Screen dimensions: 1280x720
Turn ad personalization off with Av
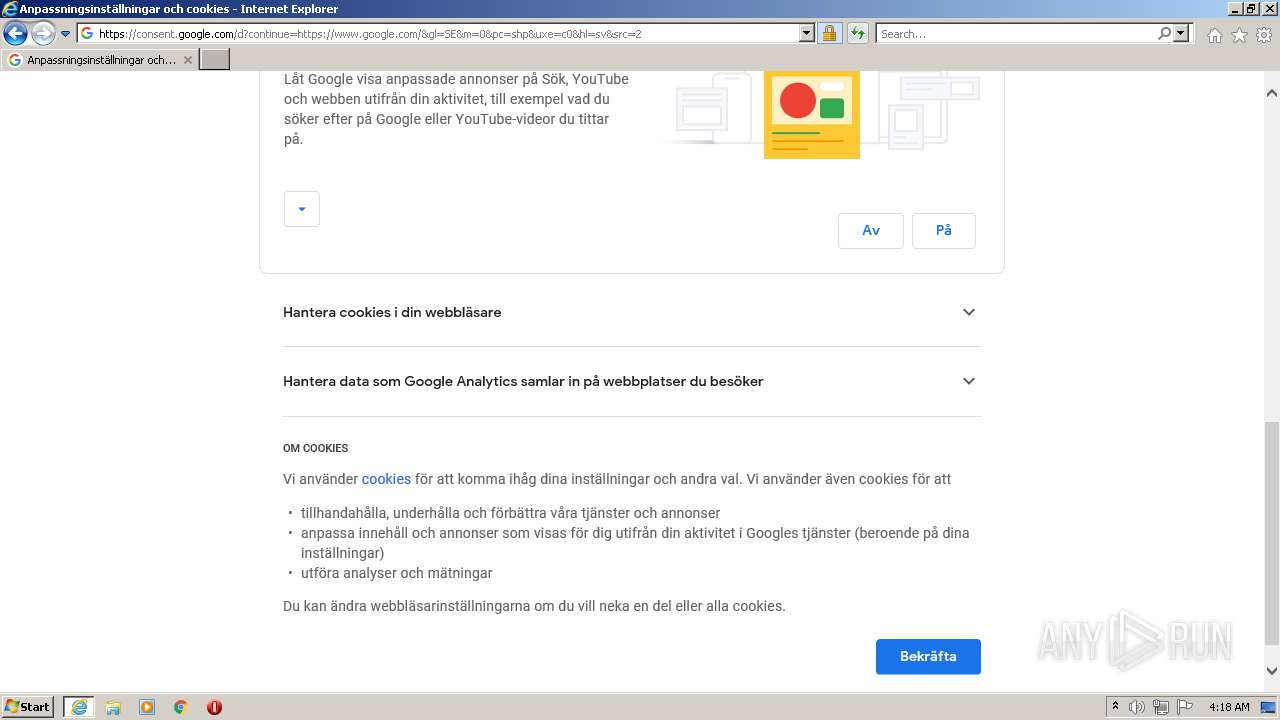pos(871,230)
